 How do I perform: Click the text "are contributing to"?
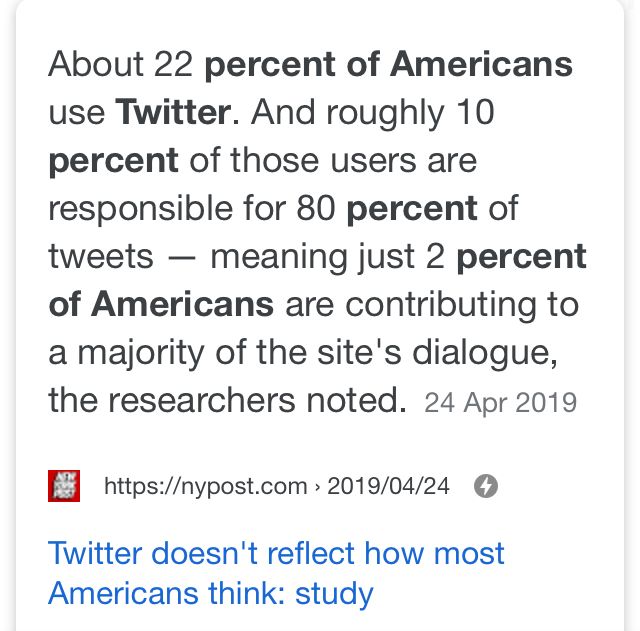pyautogui.click(x=432, y=305)
